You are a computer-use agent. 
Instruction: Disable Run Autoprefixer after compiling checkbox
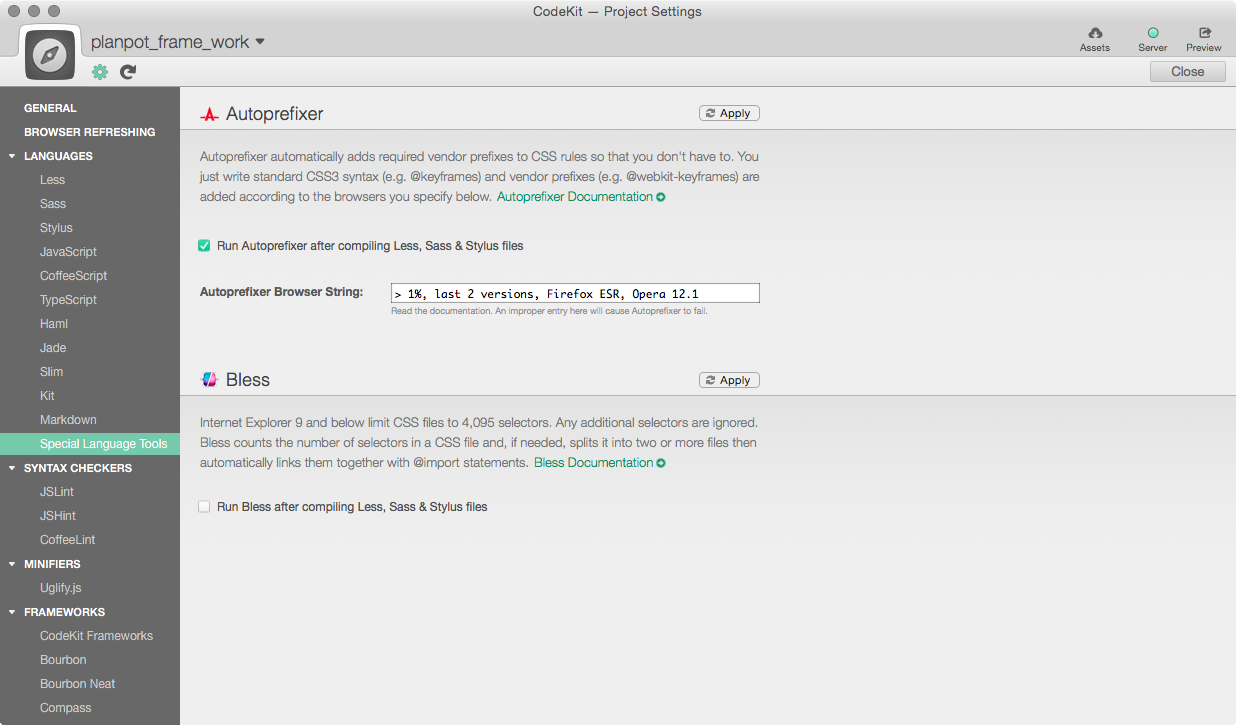204,245
